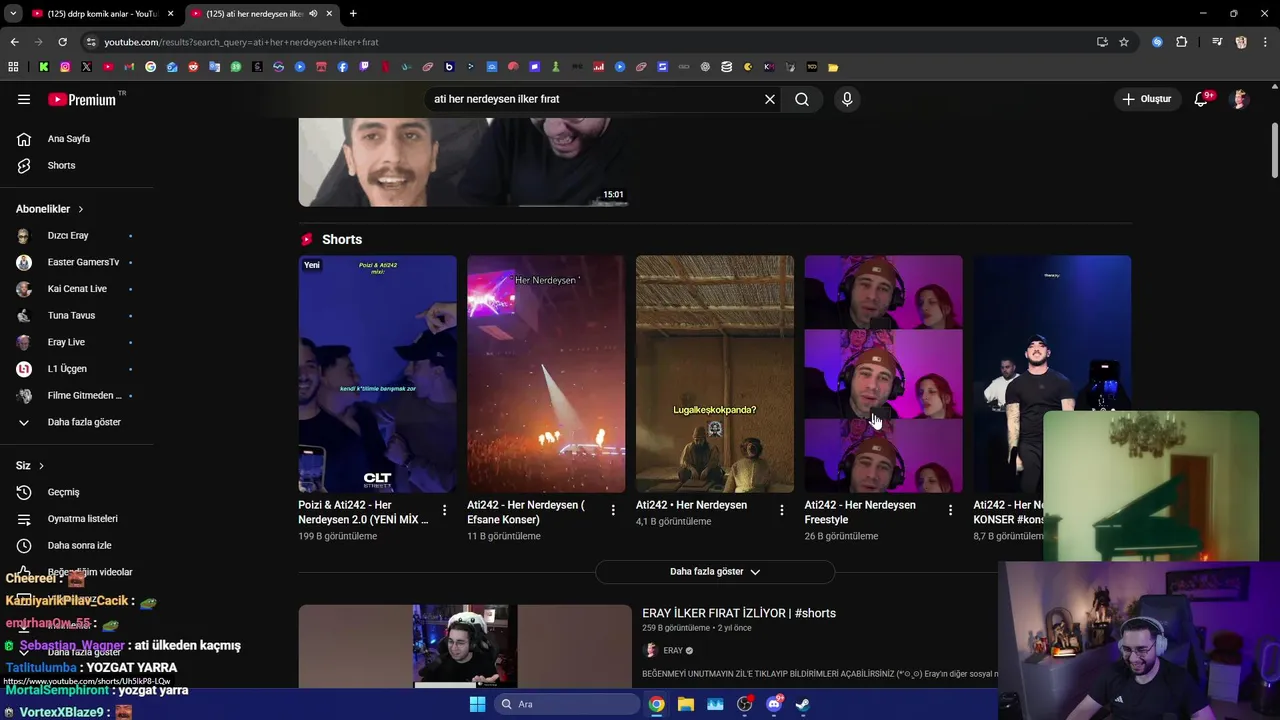Open notifications bell with 9+ badge
This screenshot has height=720, width=1280.
click(1202, 99)
